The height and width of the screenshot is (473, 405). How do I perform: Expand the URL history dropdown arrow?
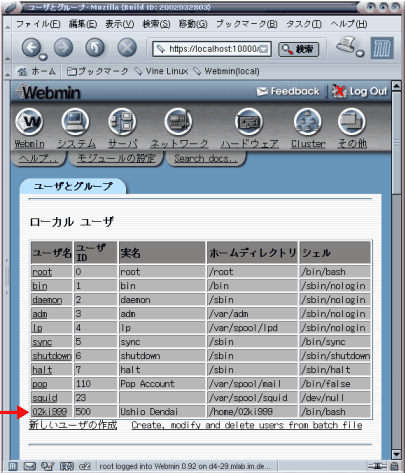264,49
